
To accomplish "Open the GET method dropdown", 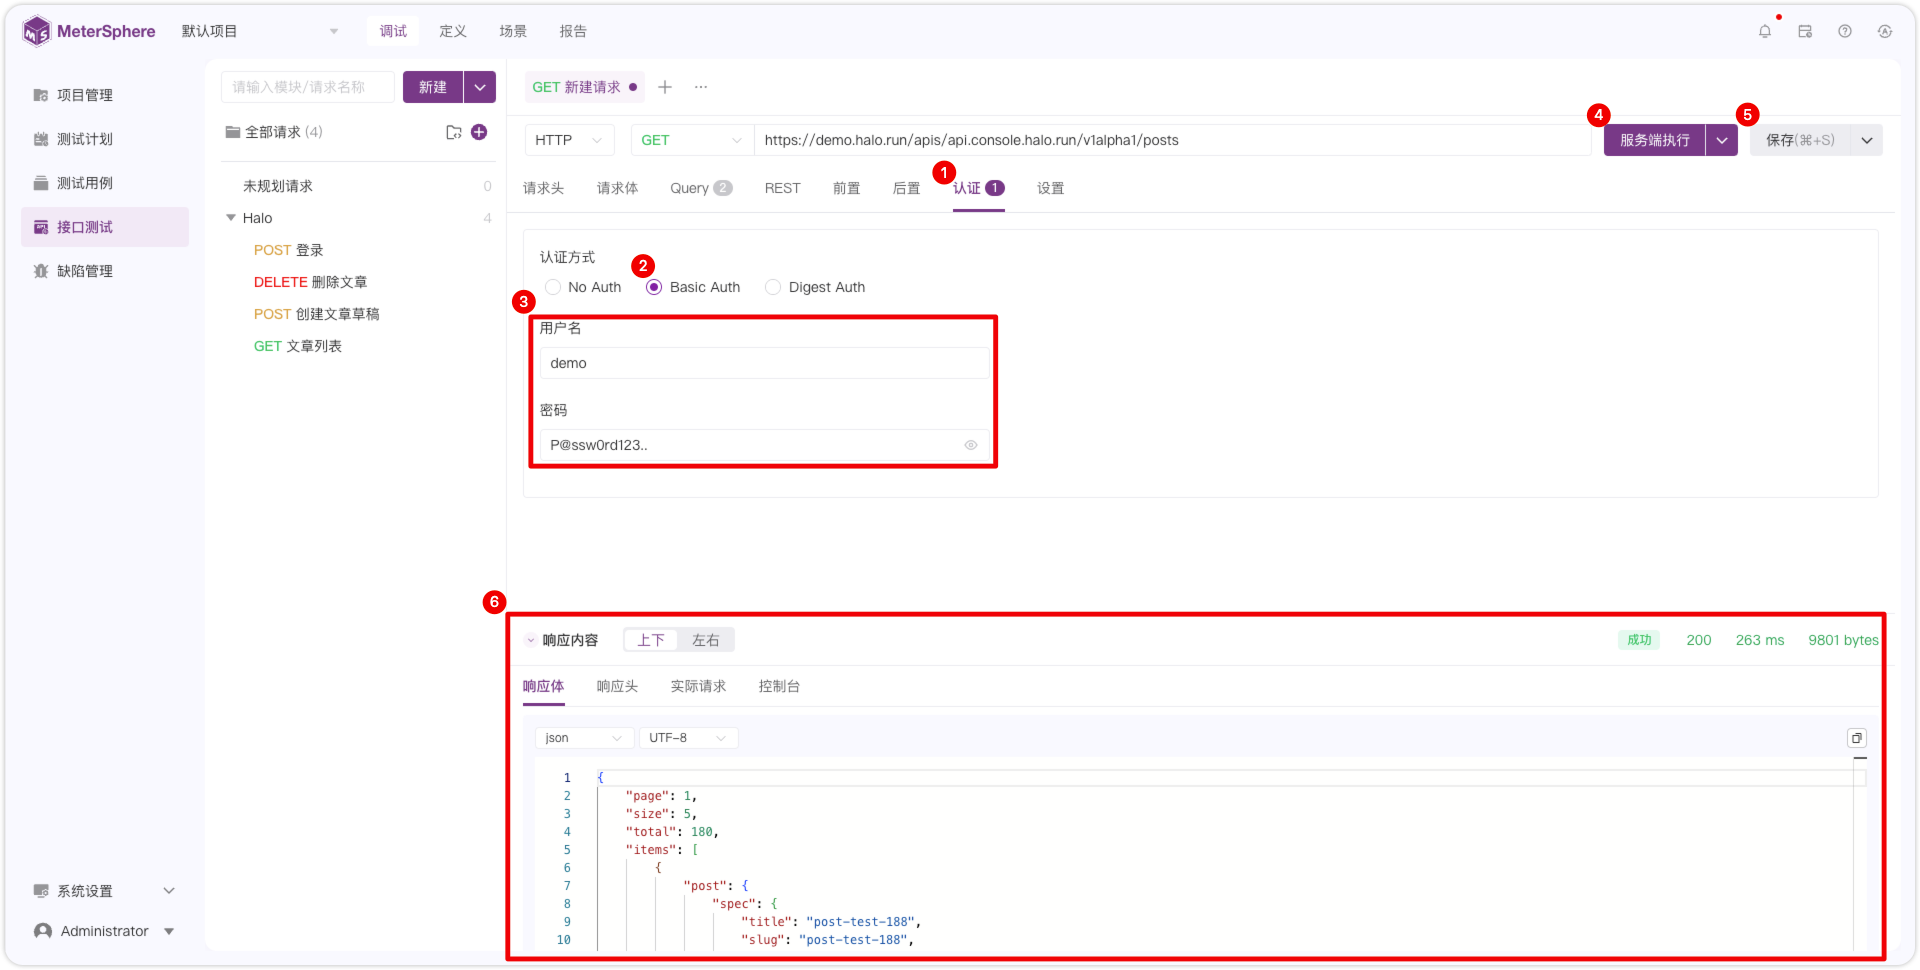I will 692,140.
